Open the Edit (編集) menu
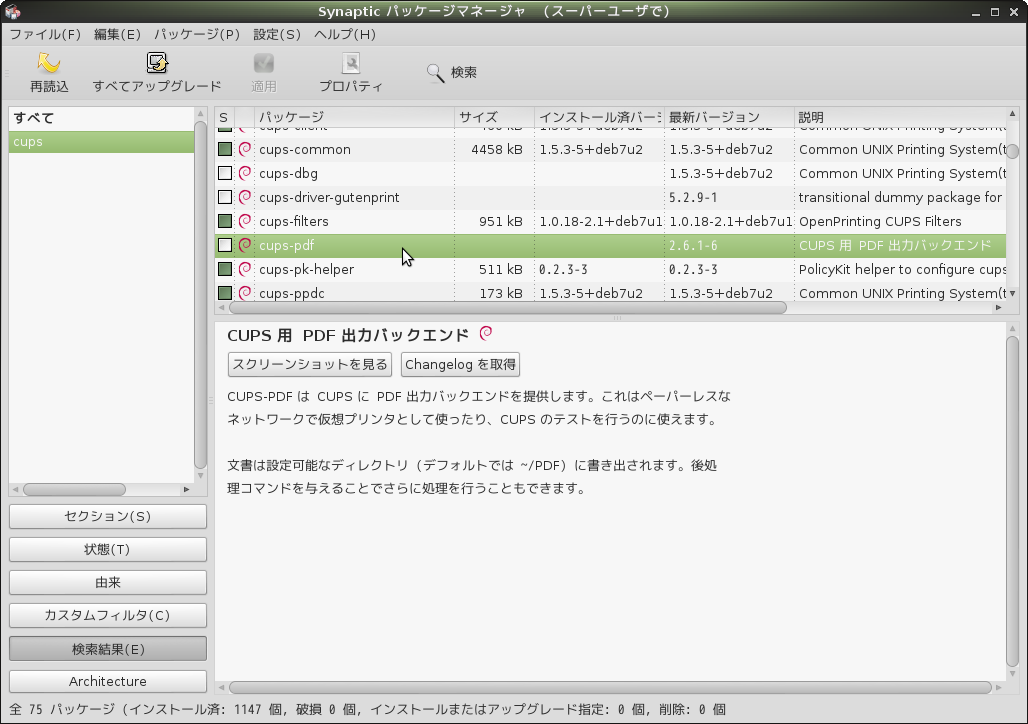Viewport: 1028px width, 724px height. 117,34
